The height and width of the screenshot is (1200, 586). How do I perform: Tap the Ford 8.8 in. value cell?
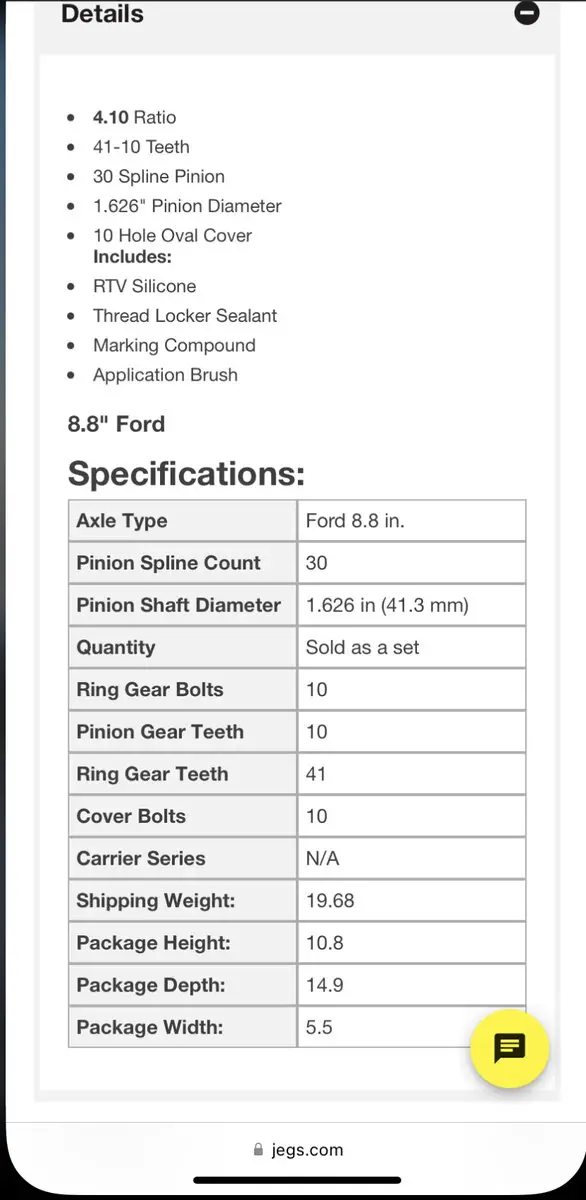click(x=412, y=521)
